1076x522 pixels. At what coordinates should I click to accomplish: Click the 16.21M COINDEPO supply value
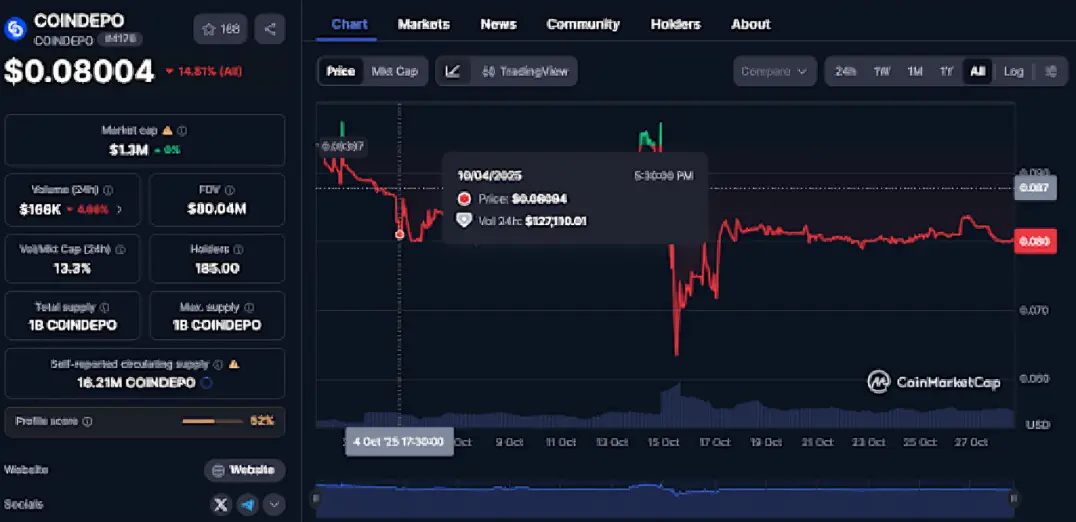coord(137,383)
